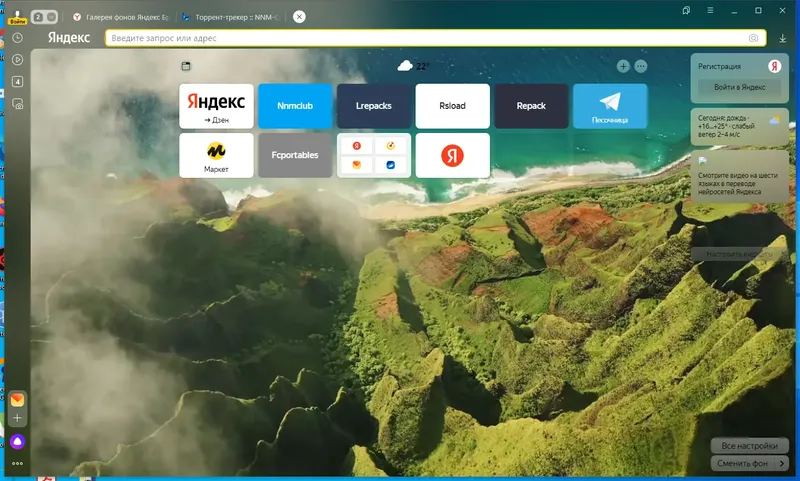Switch to Галерея фонов Яндекс tab
This screenshot has width=800, height=481.
[x=121, y=17]
